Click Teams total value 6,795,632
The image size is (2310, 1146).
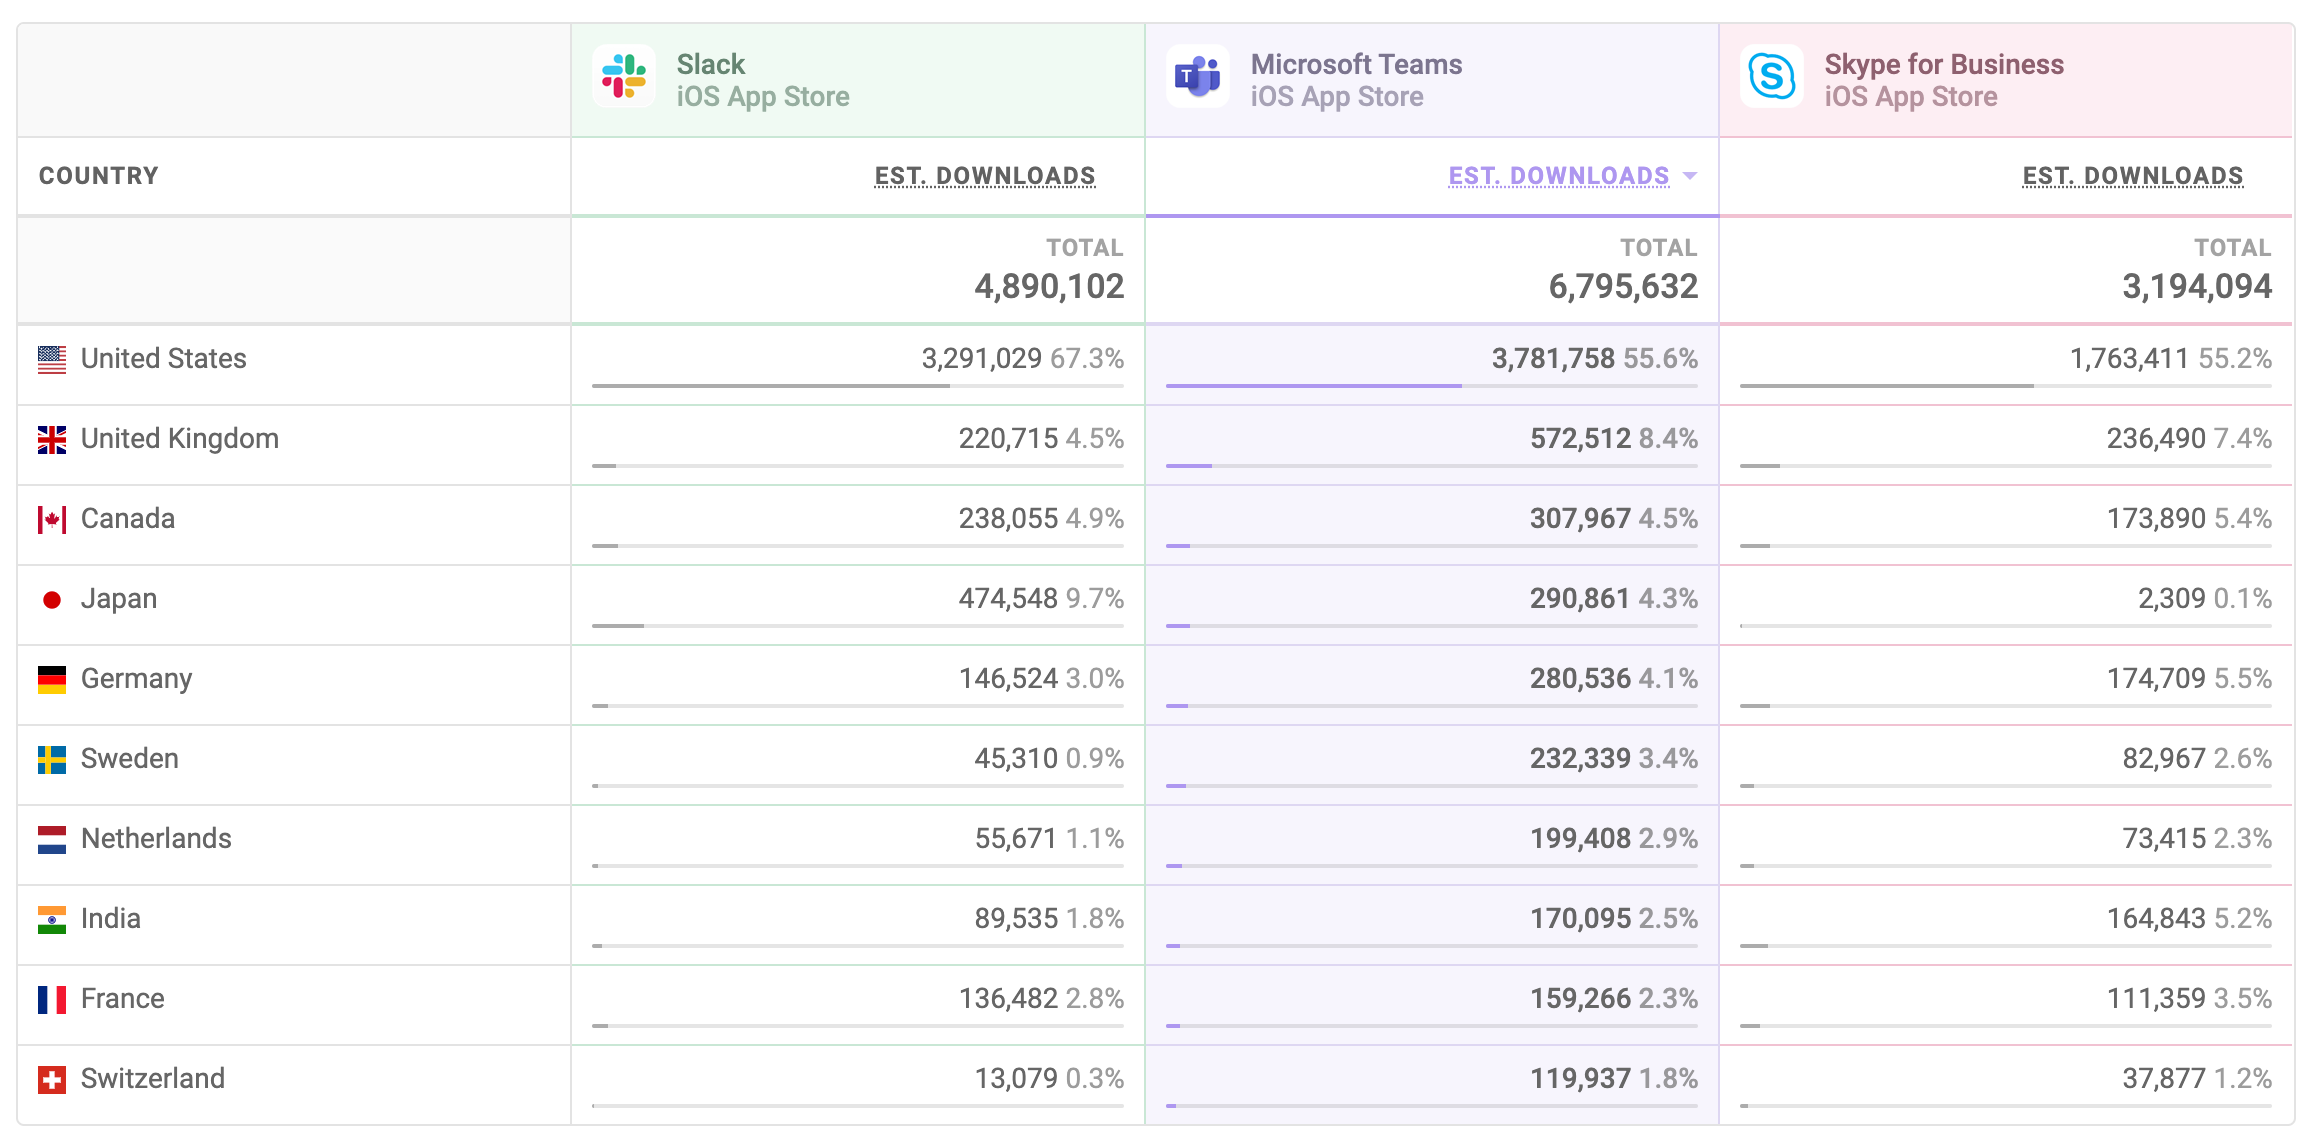pos(1623,287)
